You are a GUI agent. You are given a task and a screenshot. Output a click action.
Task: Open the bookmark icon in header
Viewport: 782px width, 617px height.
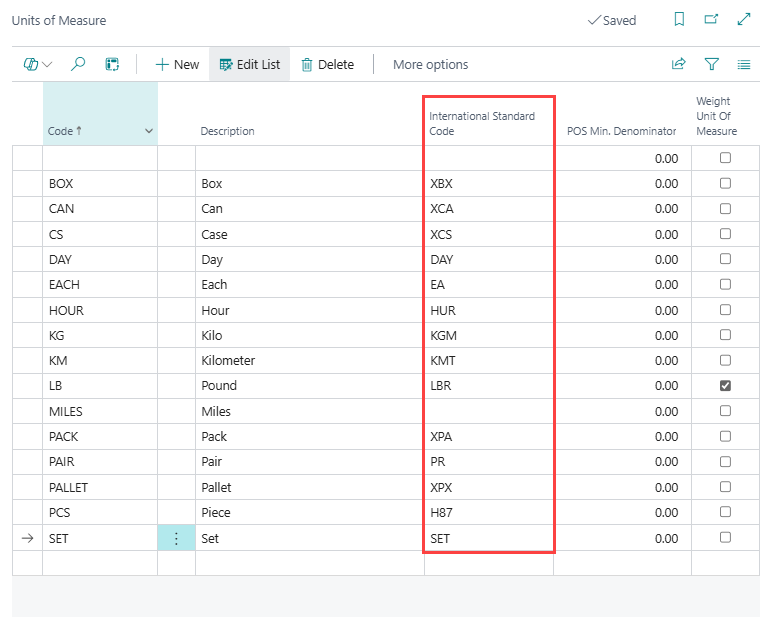pos(679,19)
